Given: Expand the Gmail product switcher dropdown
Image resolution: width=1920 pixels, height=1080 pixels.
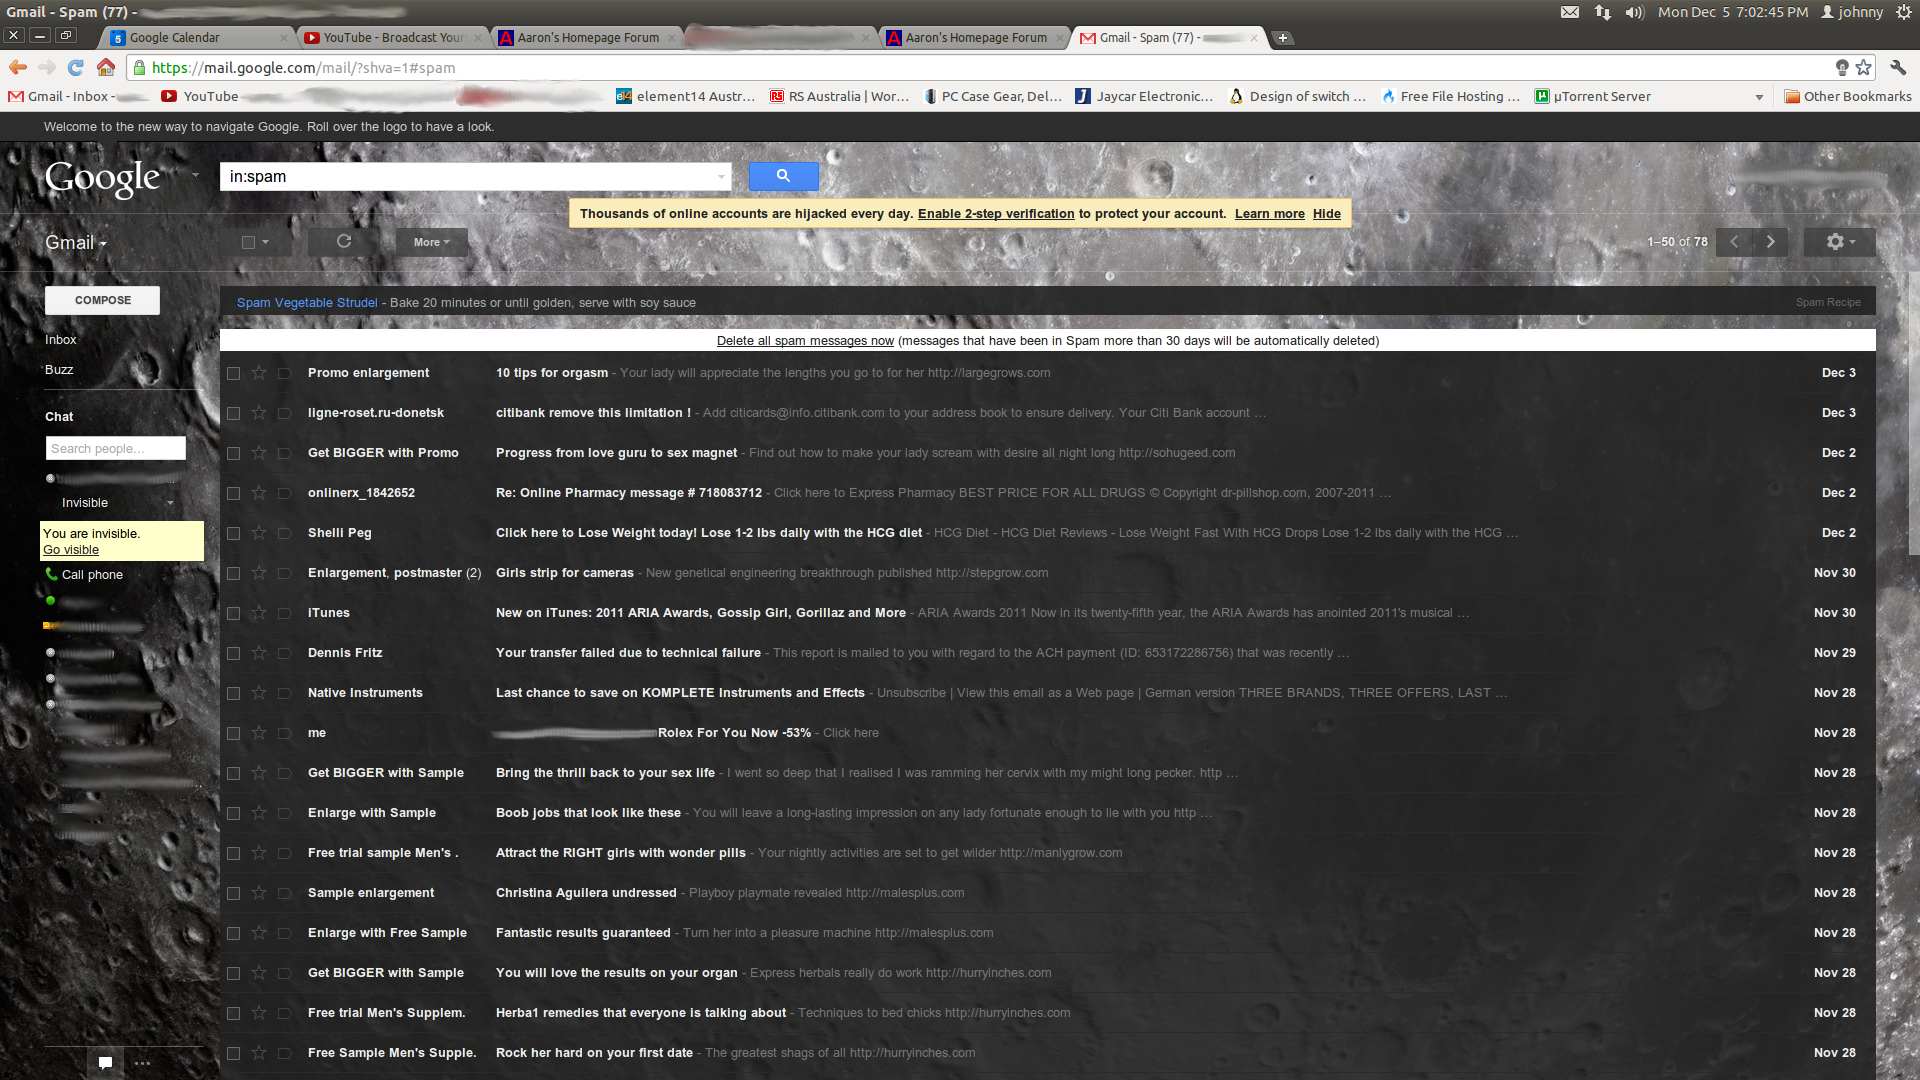Looking at the screenshot, I should pos(76,242).
